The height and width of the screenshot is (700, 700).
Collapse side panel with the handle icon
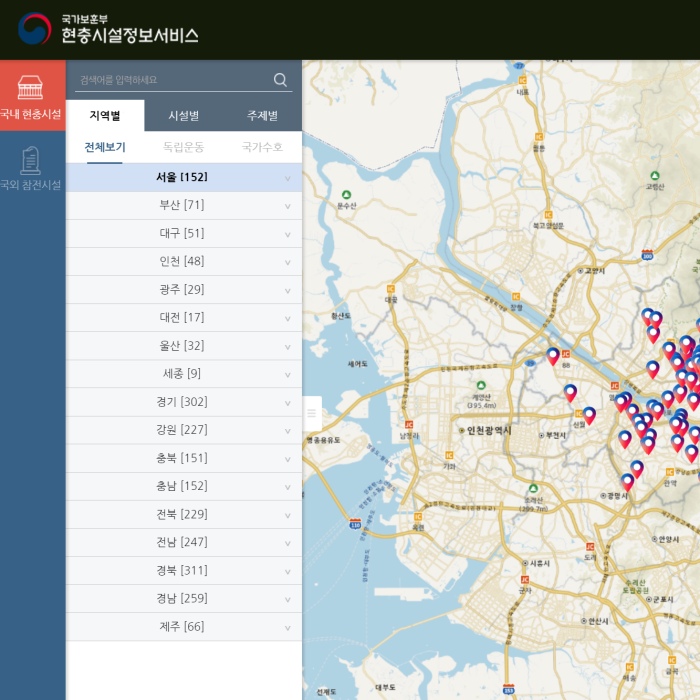(x=312, y=413)
